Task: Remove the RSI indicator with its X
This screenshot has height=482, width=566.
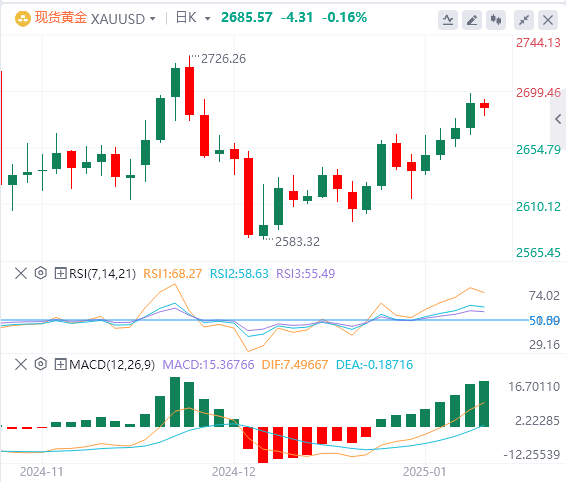Action: 21,273
